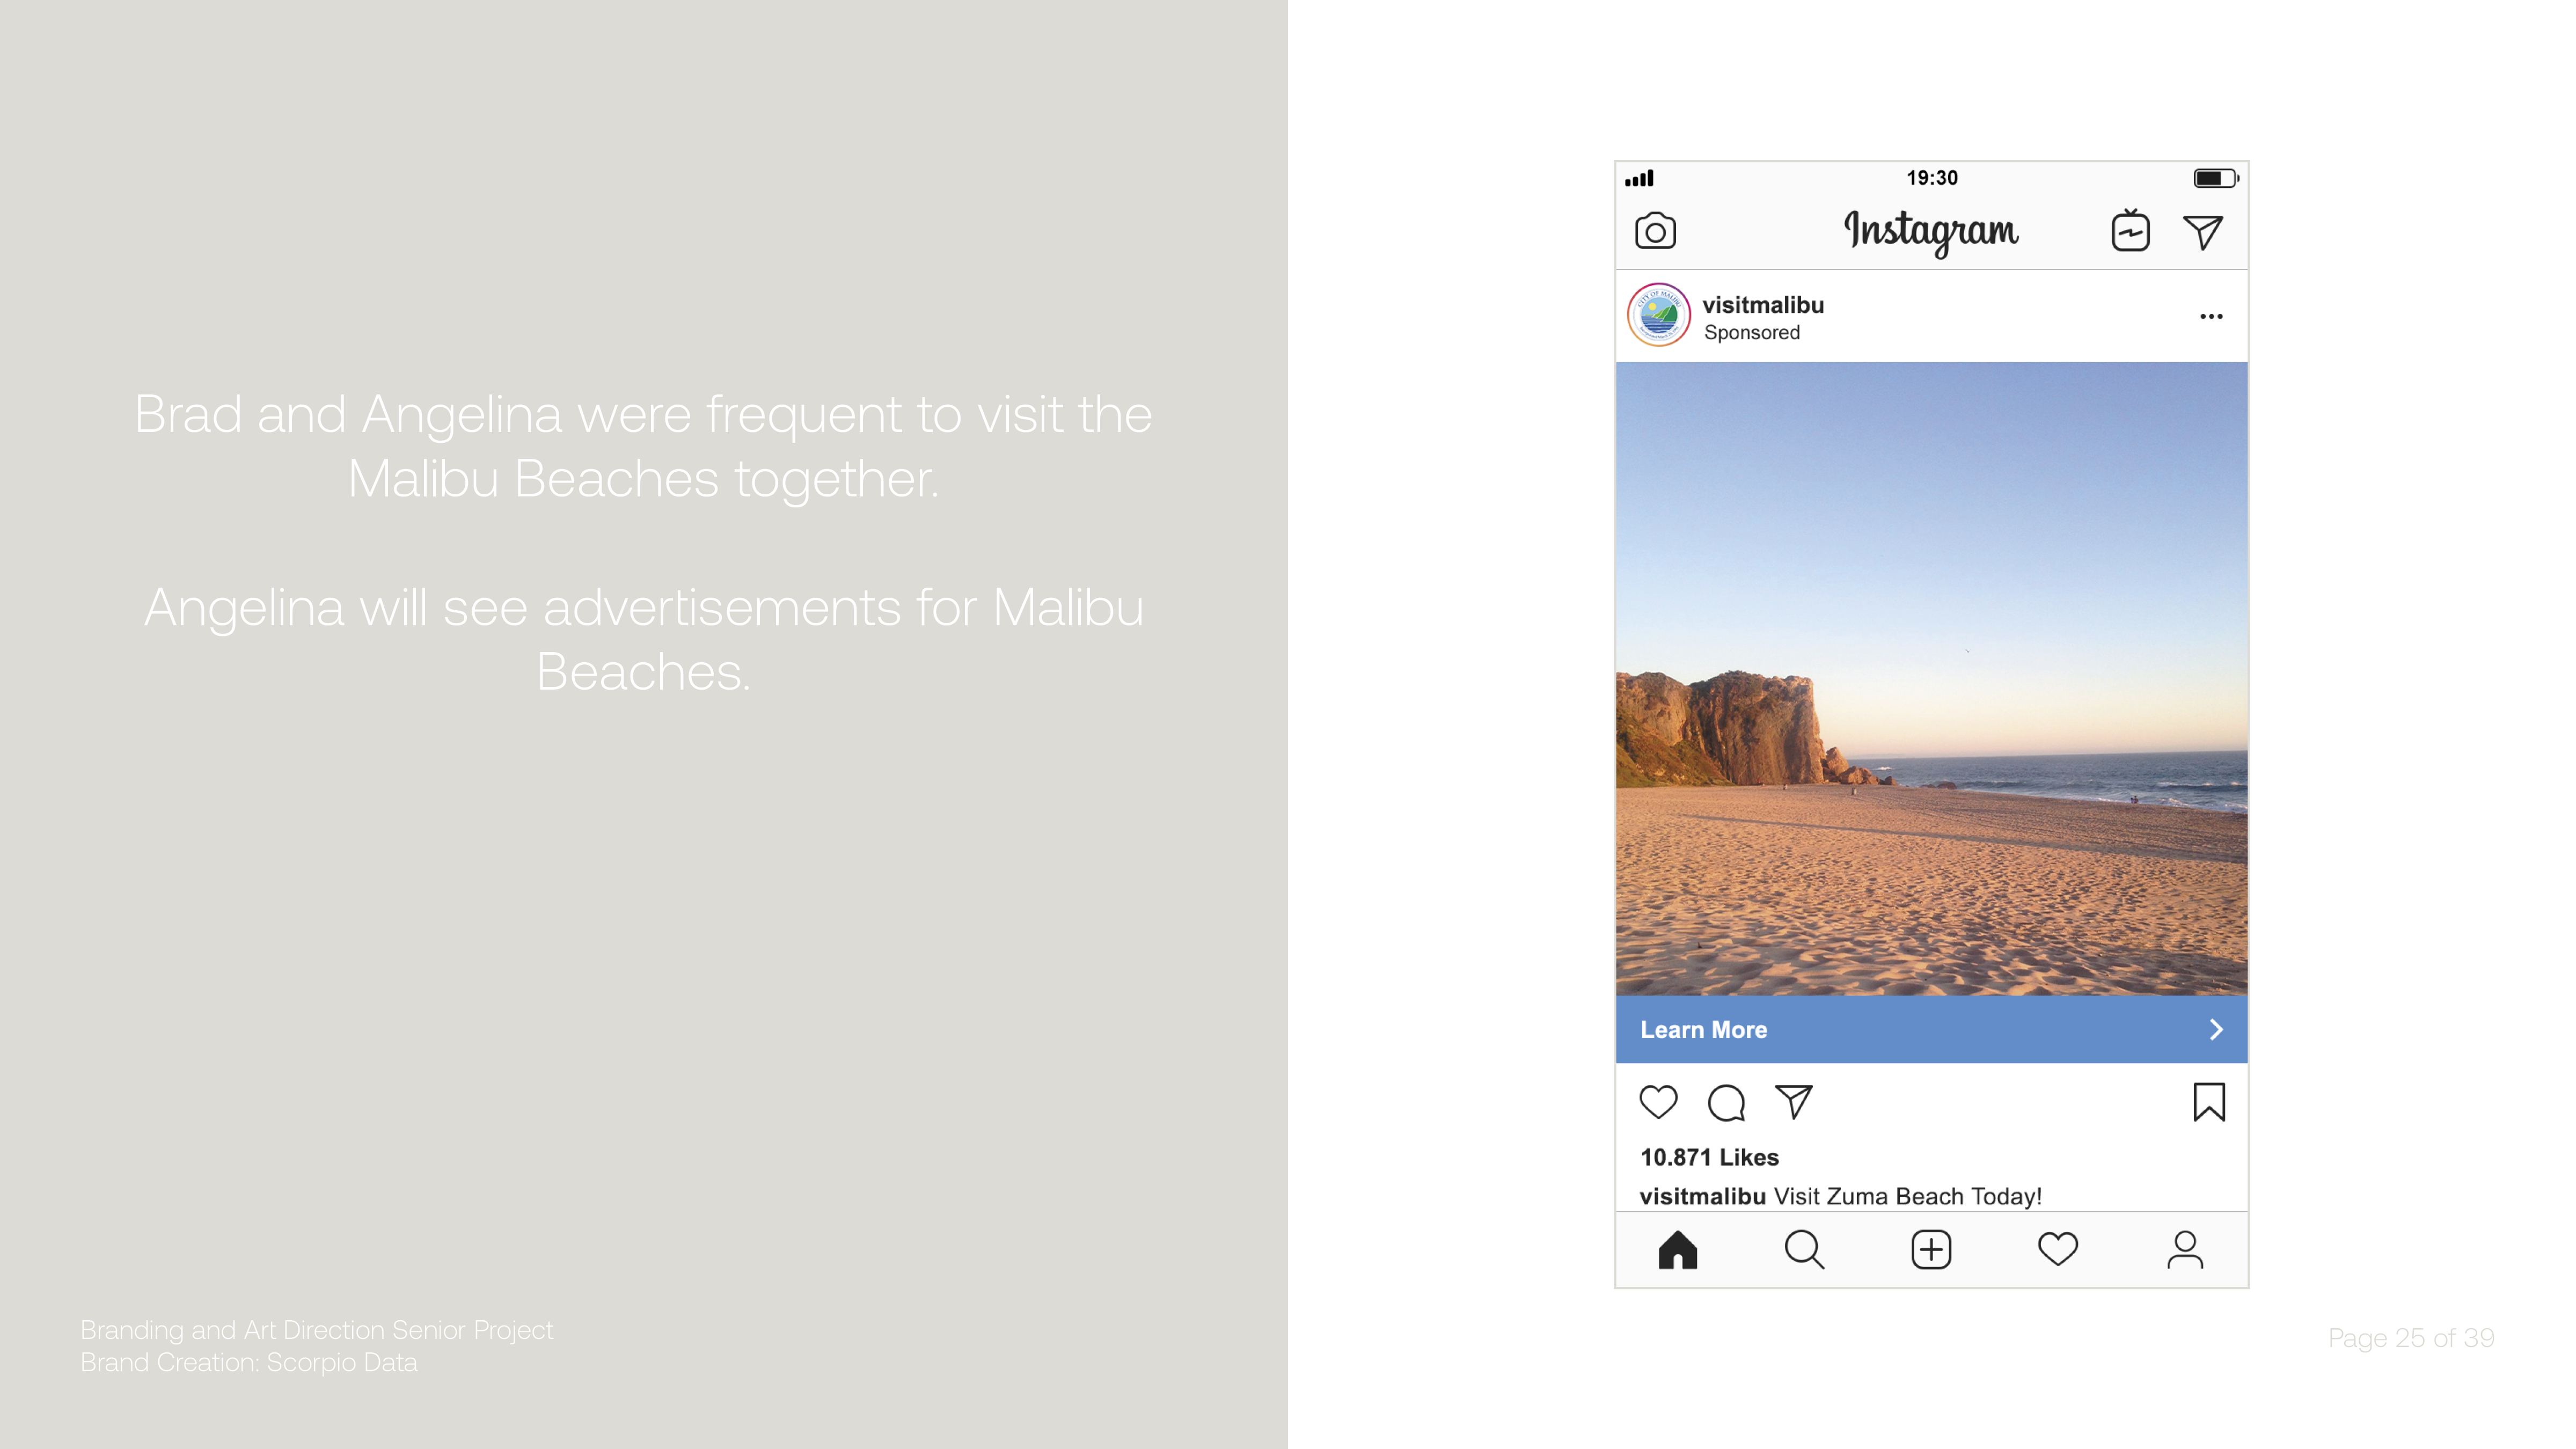
Task: Open visitmalibu profile avatar
Action: [1658, 315]
